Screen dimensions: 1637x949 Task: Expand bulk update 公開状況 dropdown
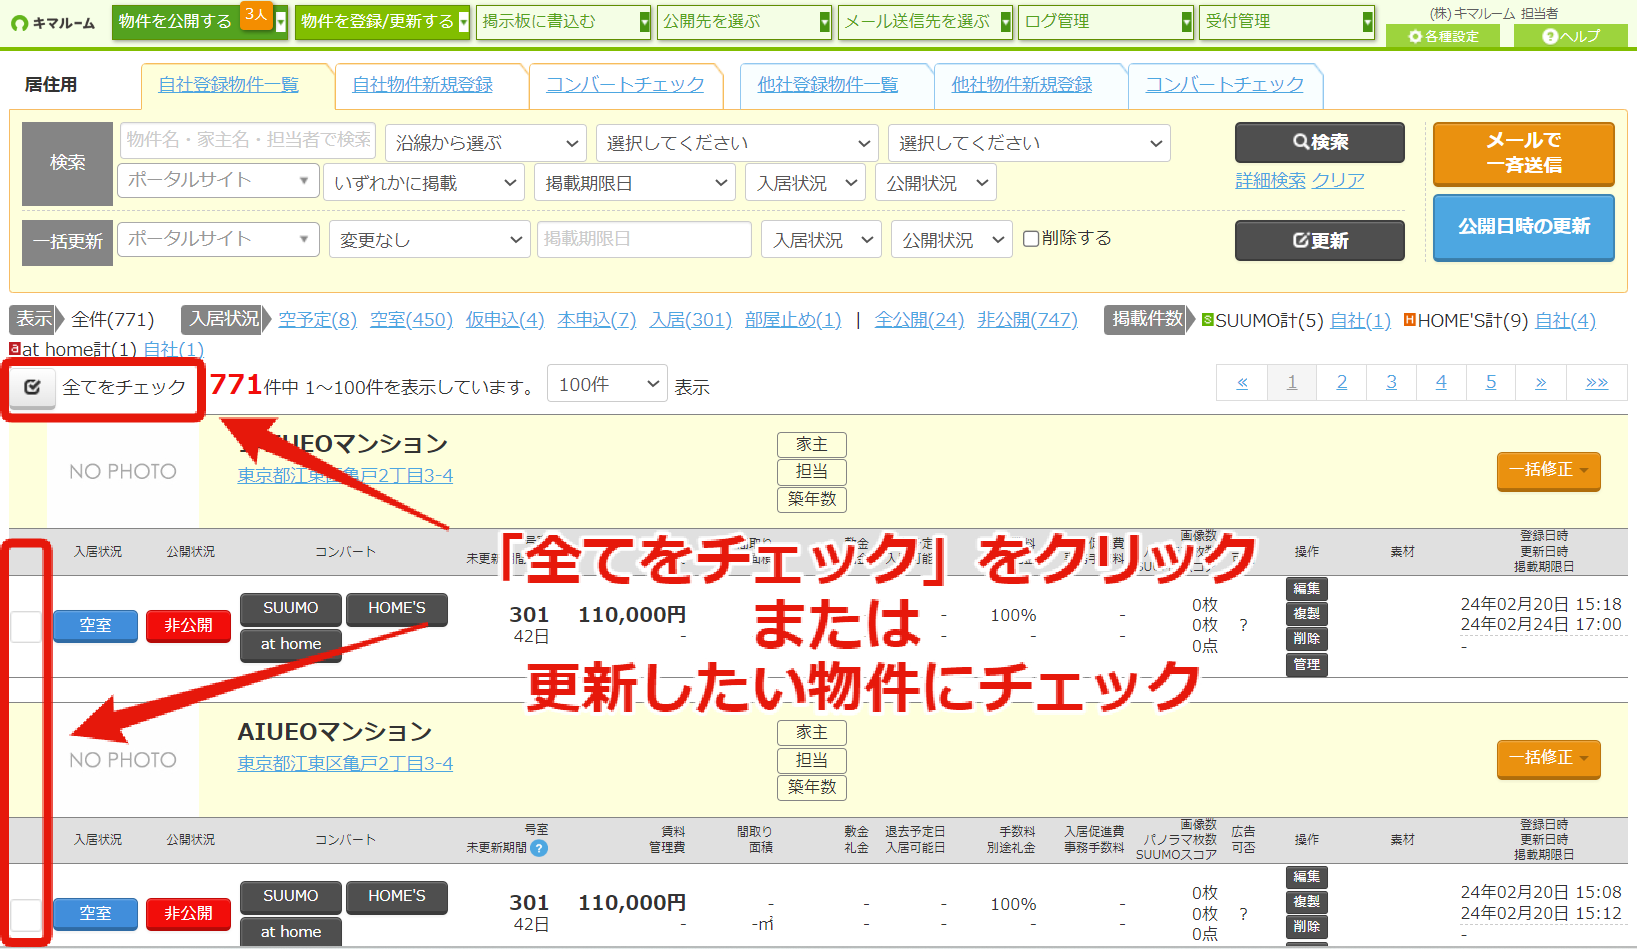pos(952,240)
